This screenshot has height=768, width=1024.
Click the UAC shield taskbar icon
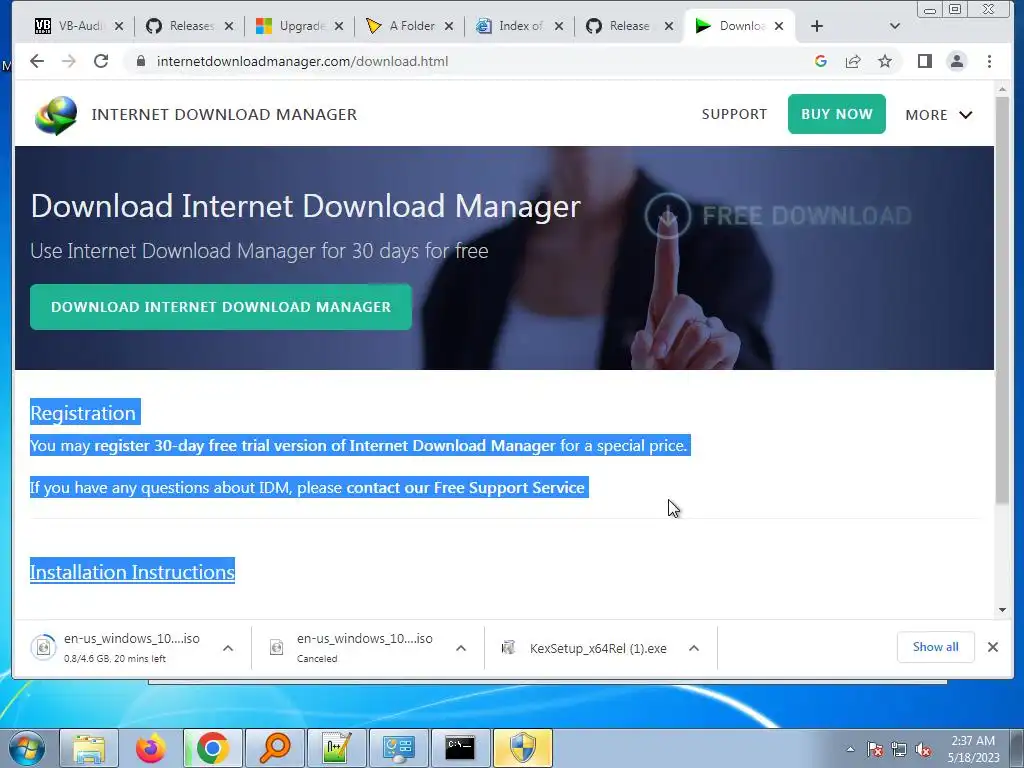click(522, 748)
